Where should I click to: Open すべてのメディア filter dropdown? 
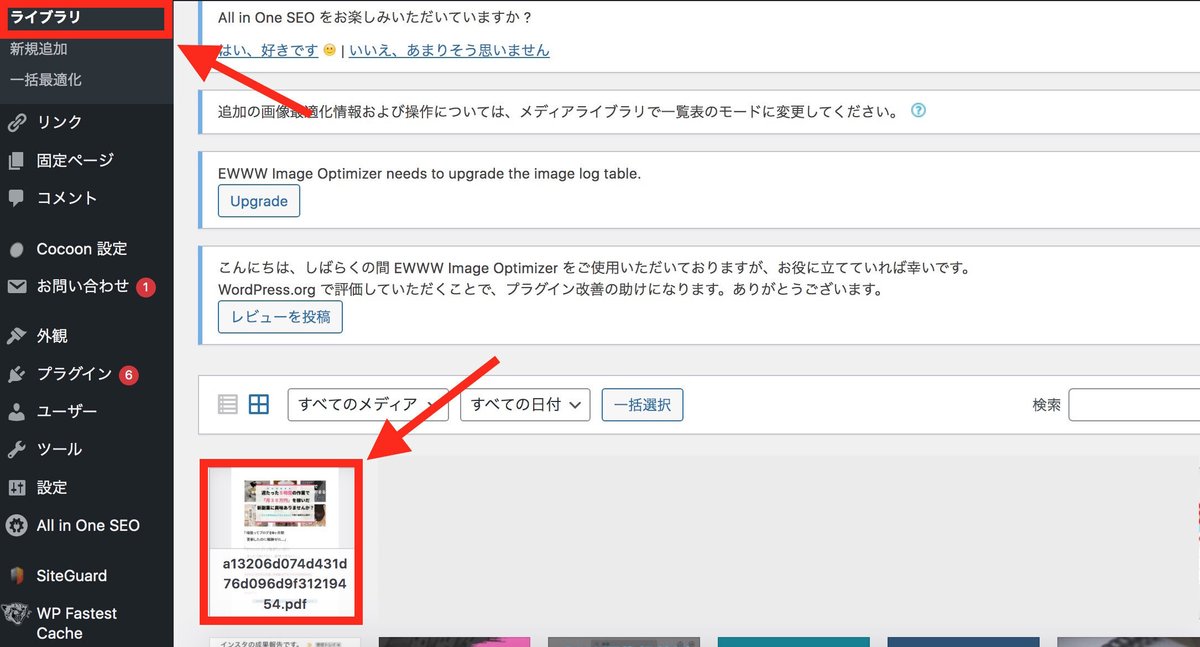coord(368,405)
